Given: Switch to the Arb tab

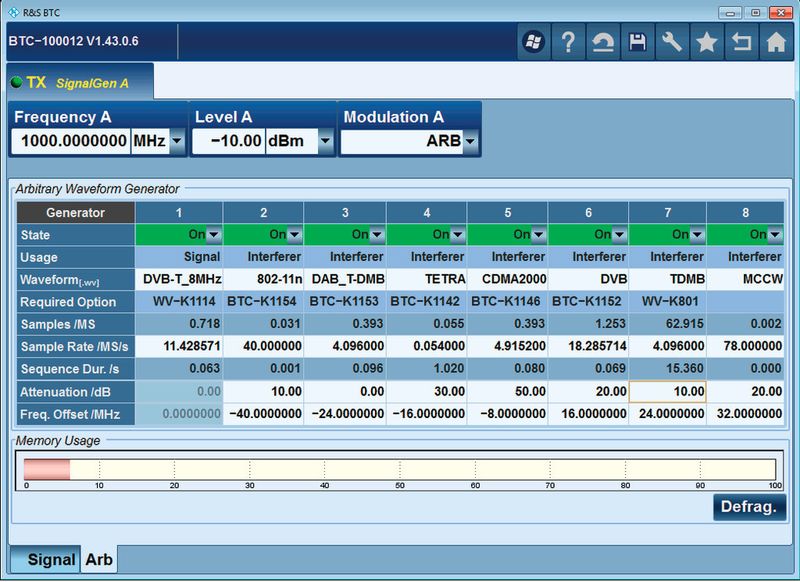Looking at the screenshot, I should pyautogui.click(x=99, y=559).
